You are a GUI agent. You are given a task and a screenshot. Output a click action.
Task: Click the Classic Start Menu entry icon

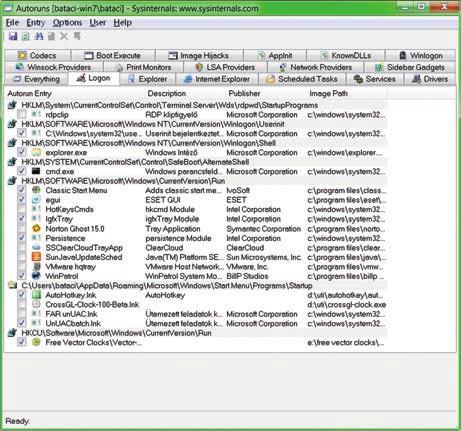(x=36, y=190)
